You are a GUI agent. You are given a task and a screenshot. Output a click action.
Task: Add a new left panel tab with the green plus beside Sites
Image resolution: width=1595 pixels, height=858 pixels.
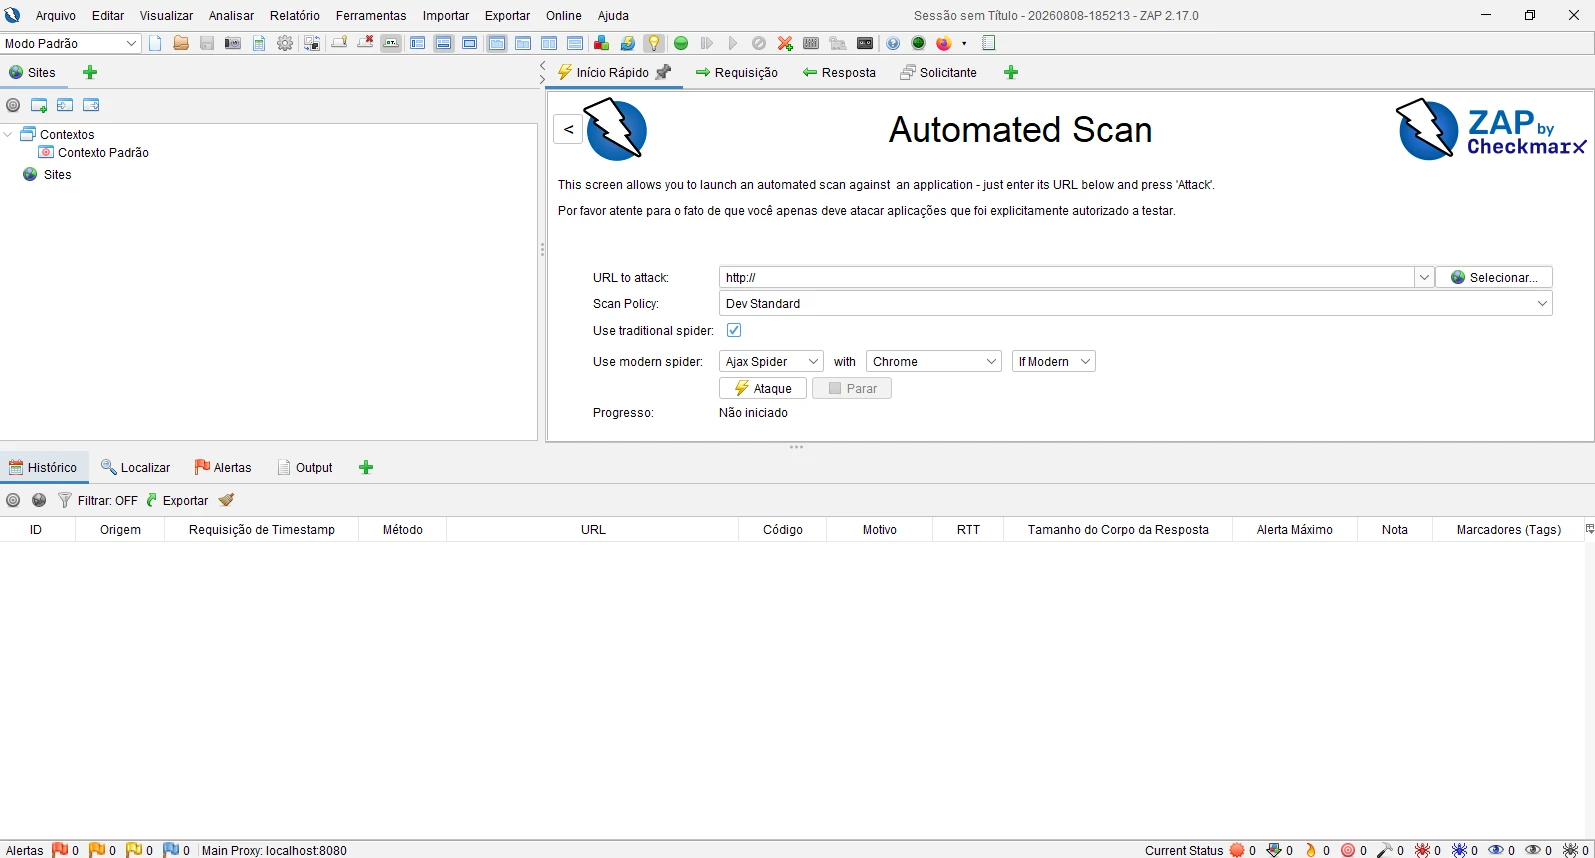tap(90, 72)
